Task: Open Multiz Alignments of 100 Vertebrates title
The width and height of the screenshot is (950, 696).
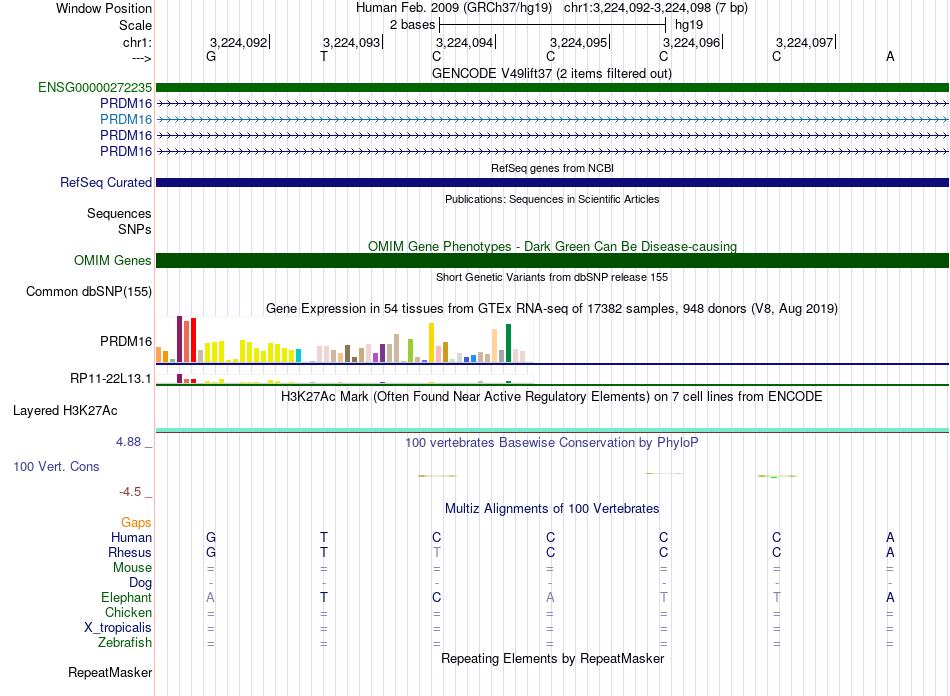Action: (x=552, y=509)
